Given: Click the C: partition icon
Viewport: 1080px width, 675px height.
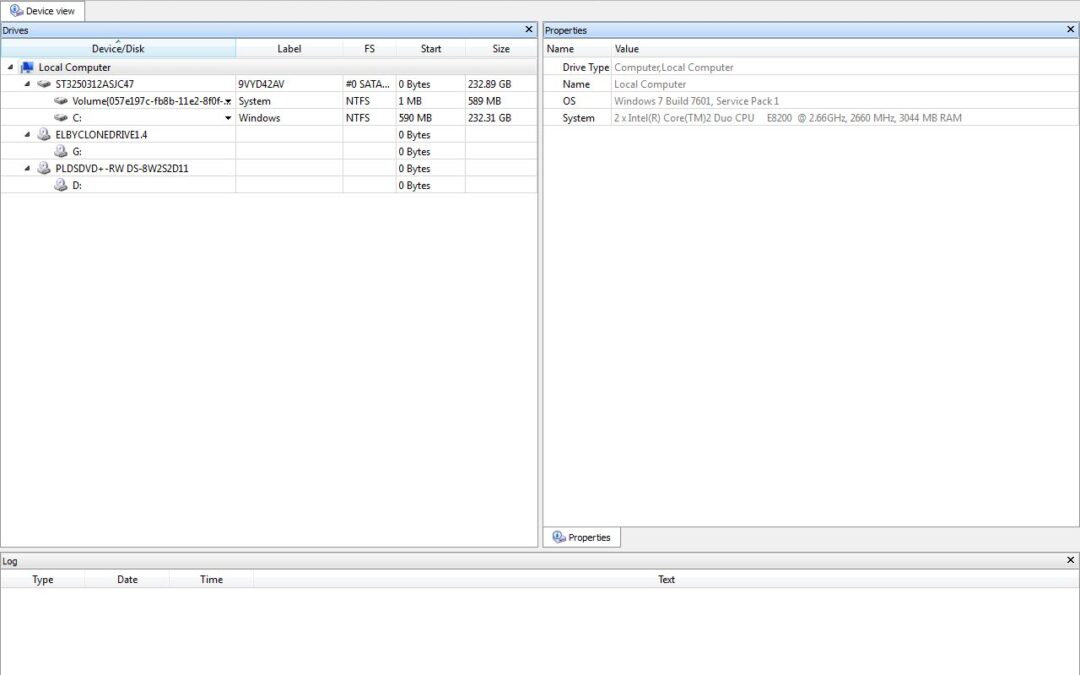Looking at the screenshot, I should click(x=61, y=118).
